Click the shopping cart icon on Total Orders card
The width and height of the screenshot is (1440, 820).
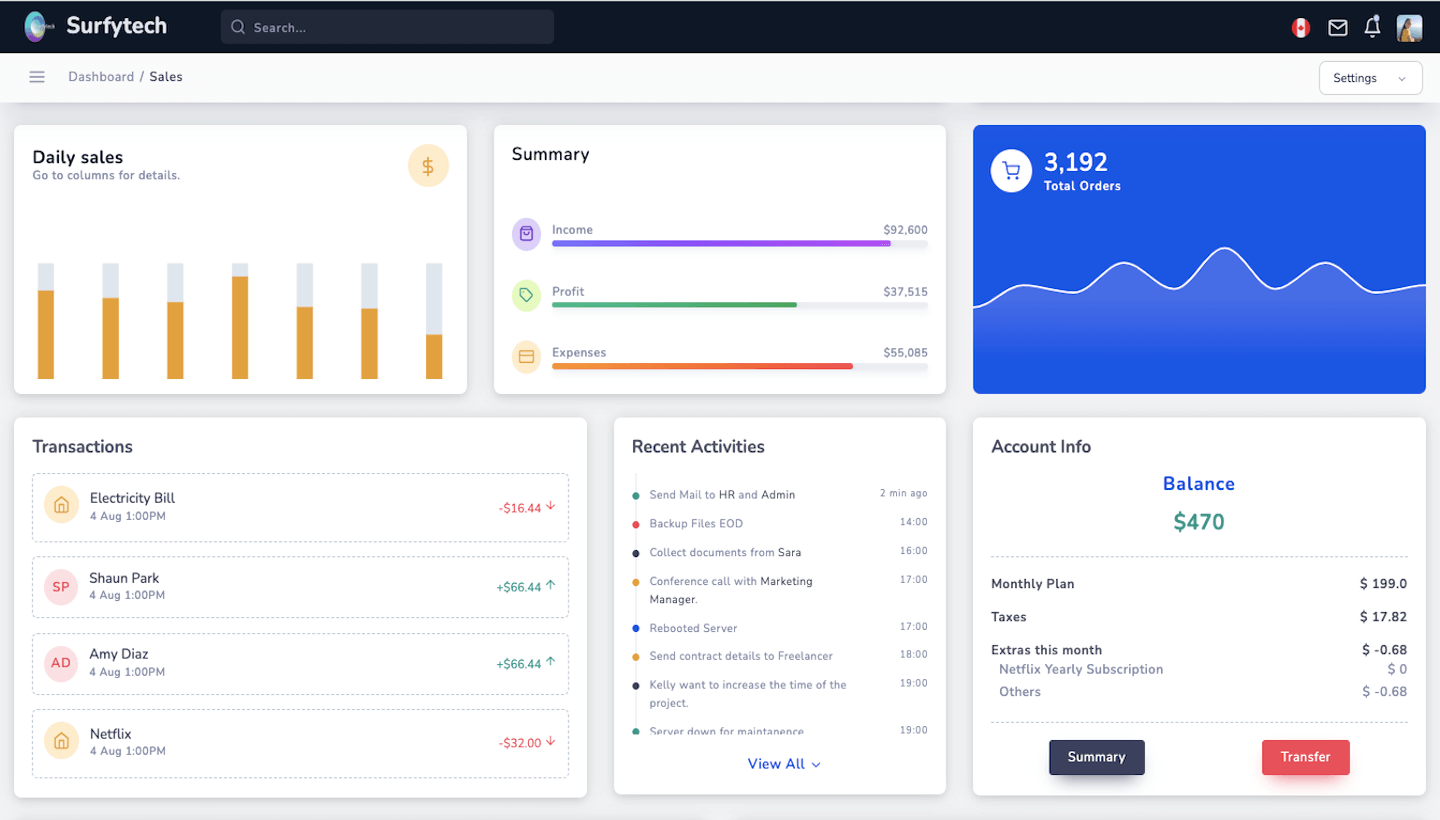pyautogui.click(x=1011, y=170)
